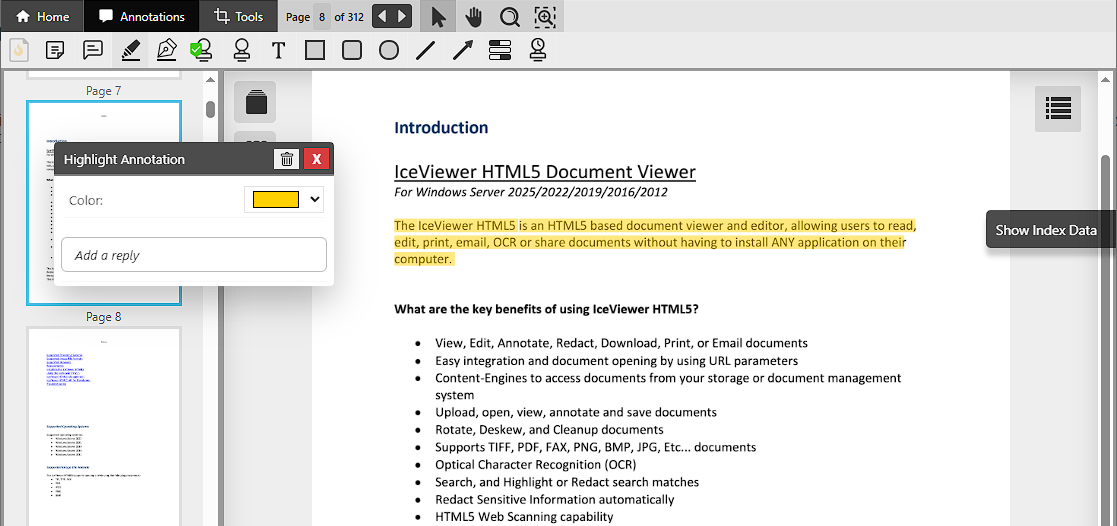The image size is (1117, 526).
Task: Choose the sticky note annotation tool
Action: [x=56, y=50]
